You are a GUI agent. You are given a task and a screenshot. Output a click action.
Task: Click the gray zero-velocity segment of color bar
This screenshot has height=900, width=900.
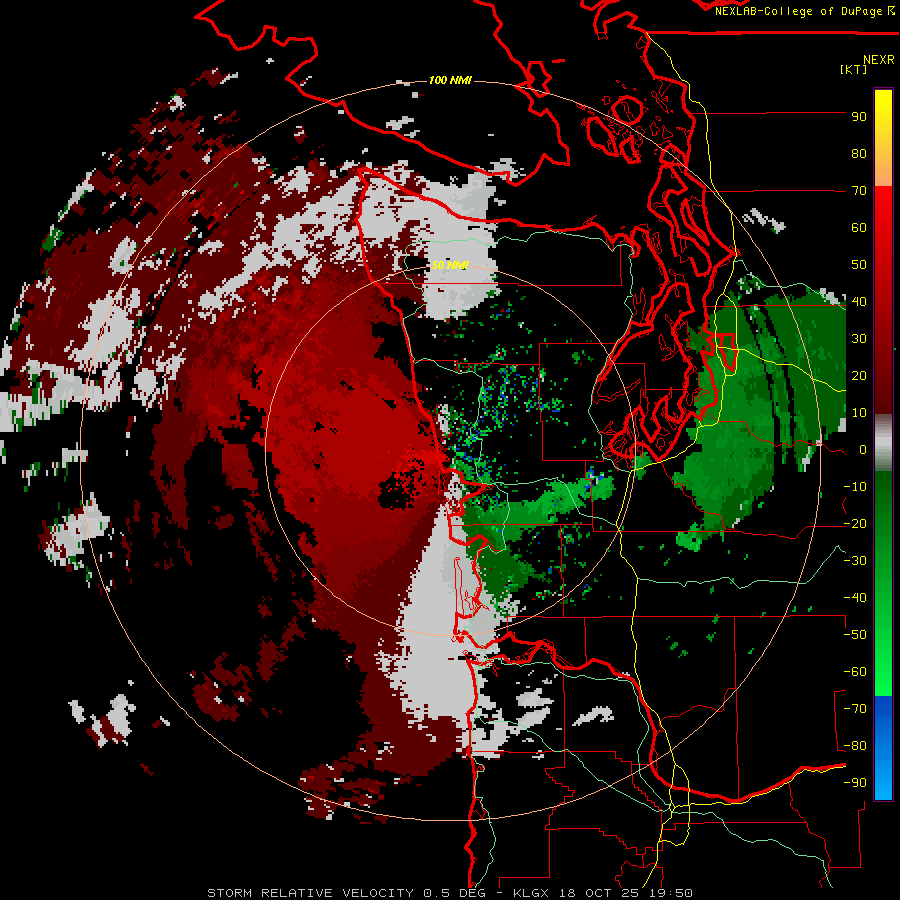pos(883,442)
